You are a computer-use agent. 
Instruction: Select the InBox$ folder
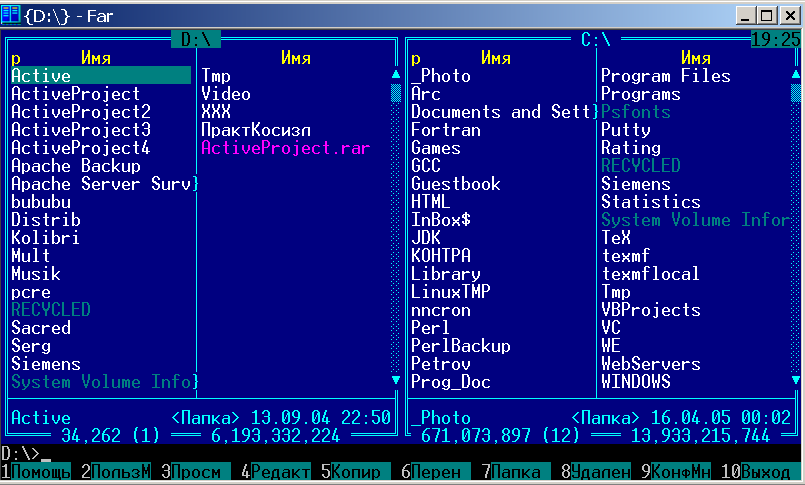tap(441, 220)
